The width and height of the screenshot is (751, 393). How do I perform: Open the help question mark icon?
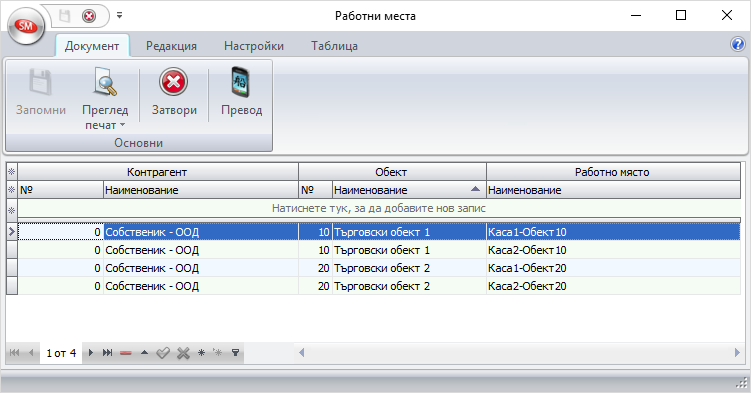[738, 45]
